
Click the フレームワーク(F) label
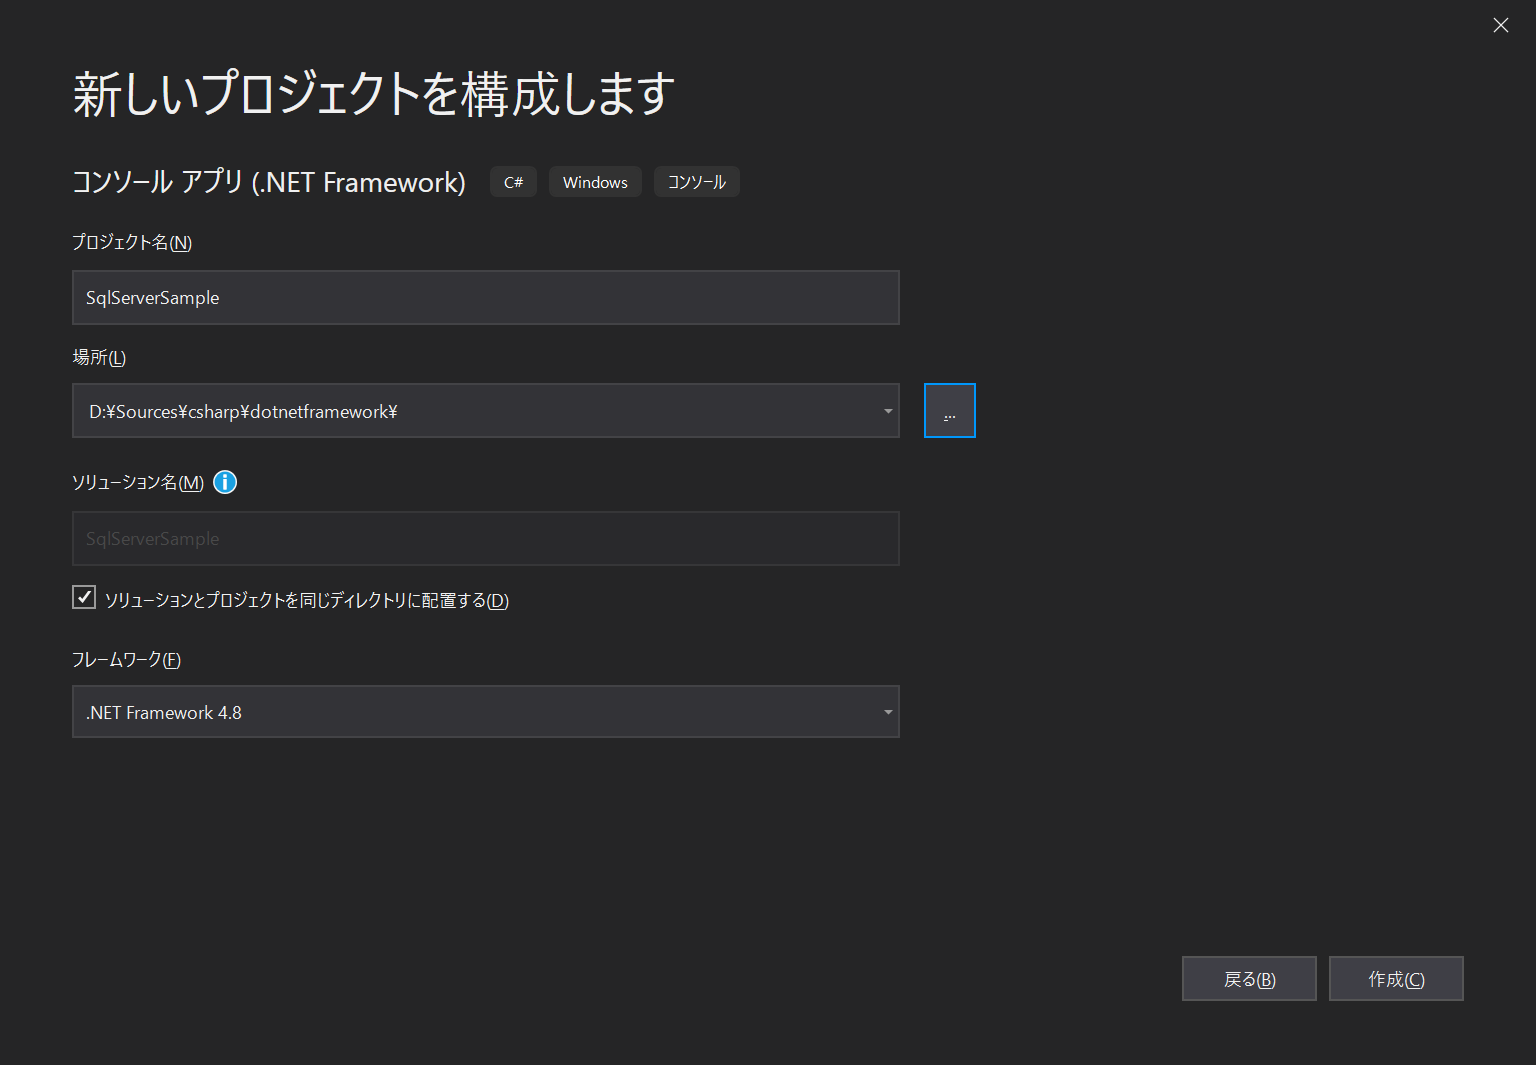click(x=126, y=659)
